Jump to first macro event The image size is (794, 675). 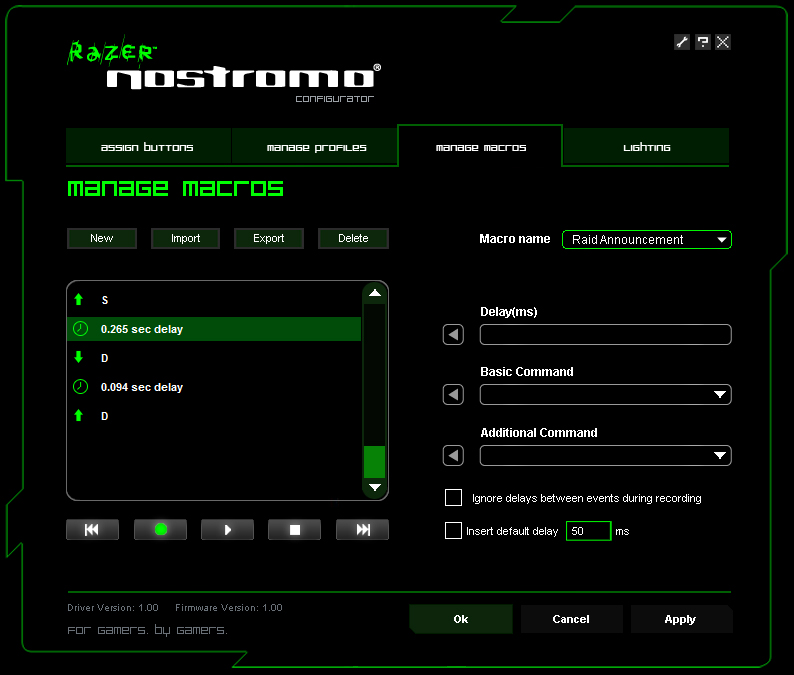click(x=93, y=530)
